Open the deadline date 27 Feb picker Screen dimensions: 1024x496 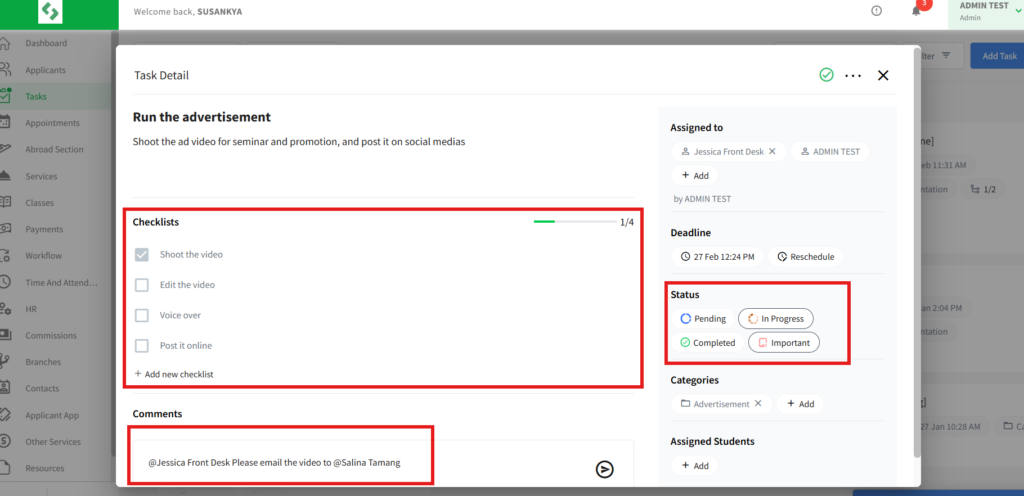(x=717, y=257)
